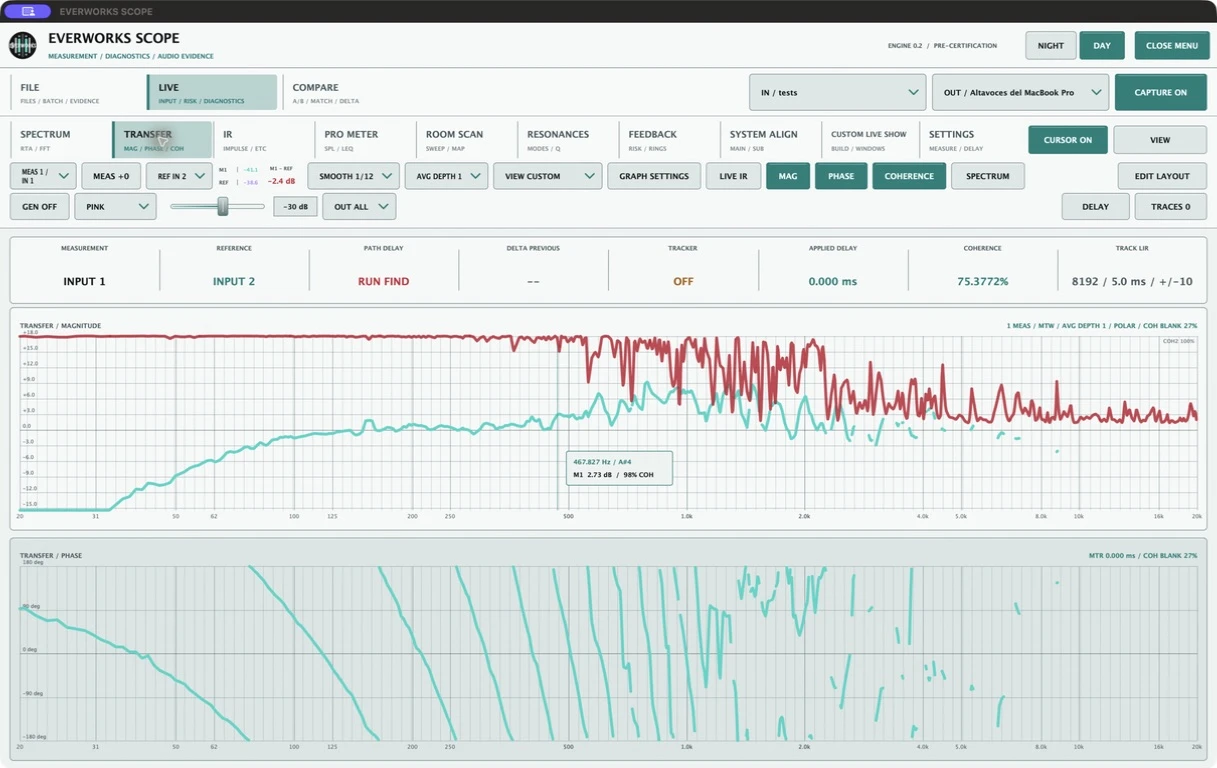
Task: Click the DELAY button
Action: (x=1095, y=207)
